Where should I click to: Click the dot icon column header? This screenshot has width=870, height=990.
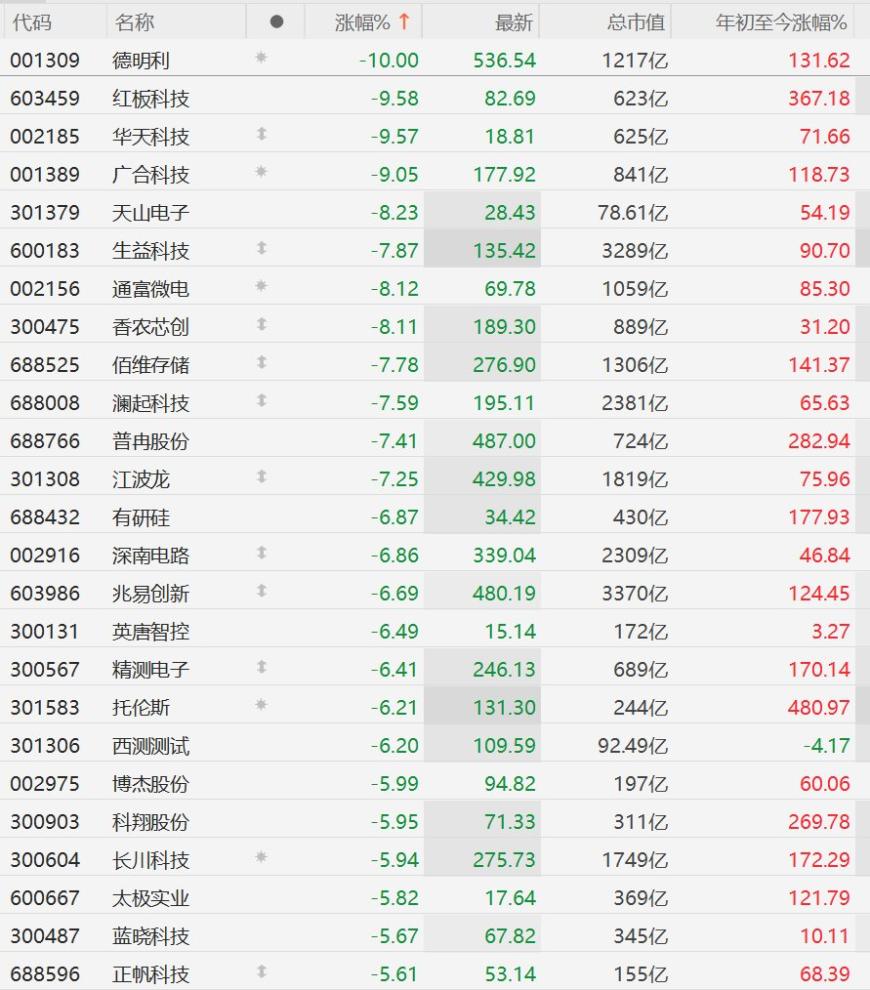(276, 22)
